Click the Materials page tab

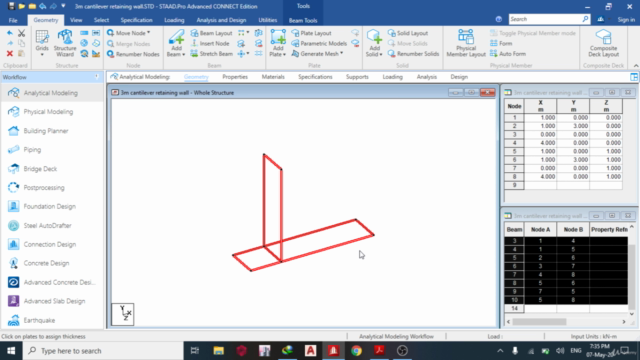point(273,77)
